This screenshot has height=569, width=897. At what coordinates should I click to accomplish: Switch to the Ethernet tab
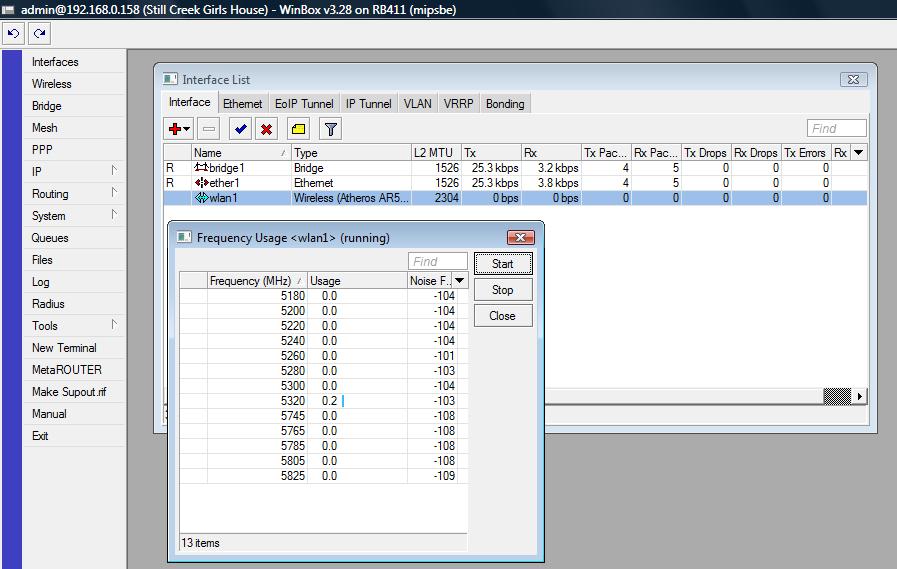[243, 104]
